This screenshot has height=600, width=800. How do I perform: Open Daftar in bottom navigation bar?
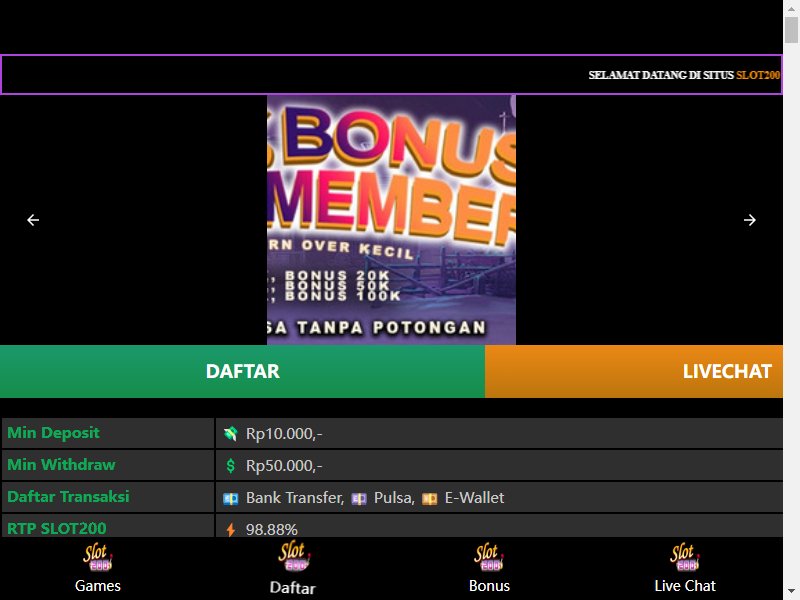click(293, 568)
